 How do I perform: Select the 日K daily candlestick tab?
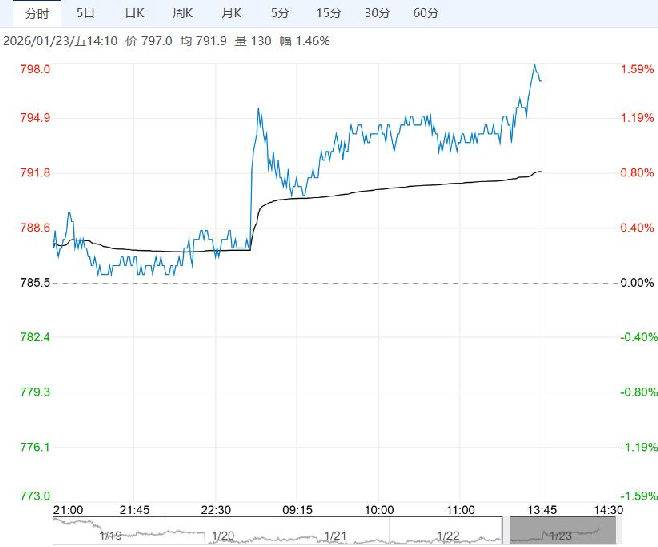134,13
